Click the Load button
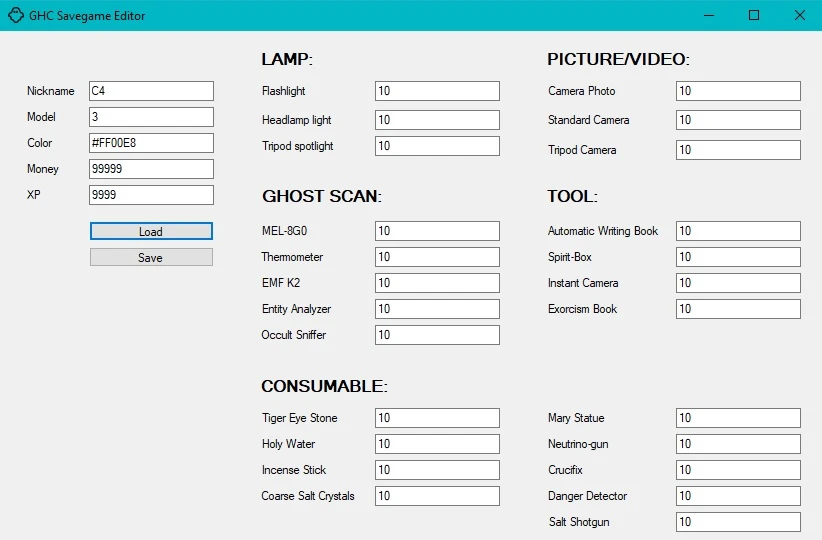Image resolution: width=822 pixels, height=540 pixels. 151,231
